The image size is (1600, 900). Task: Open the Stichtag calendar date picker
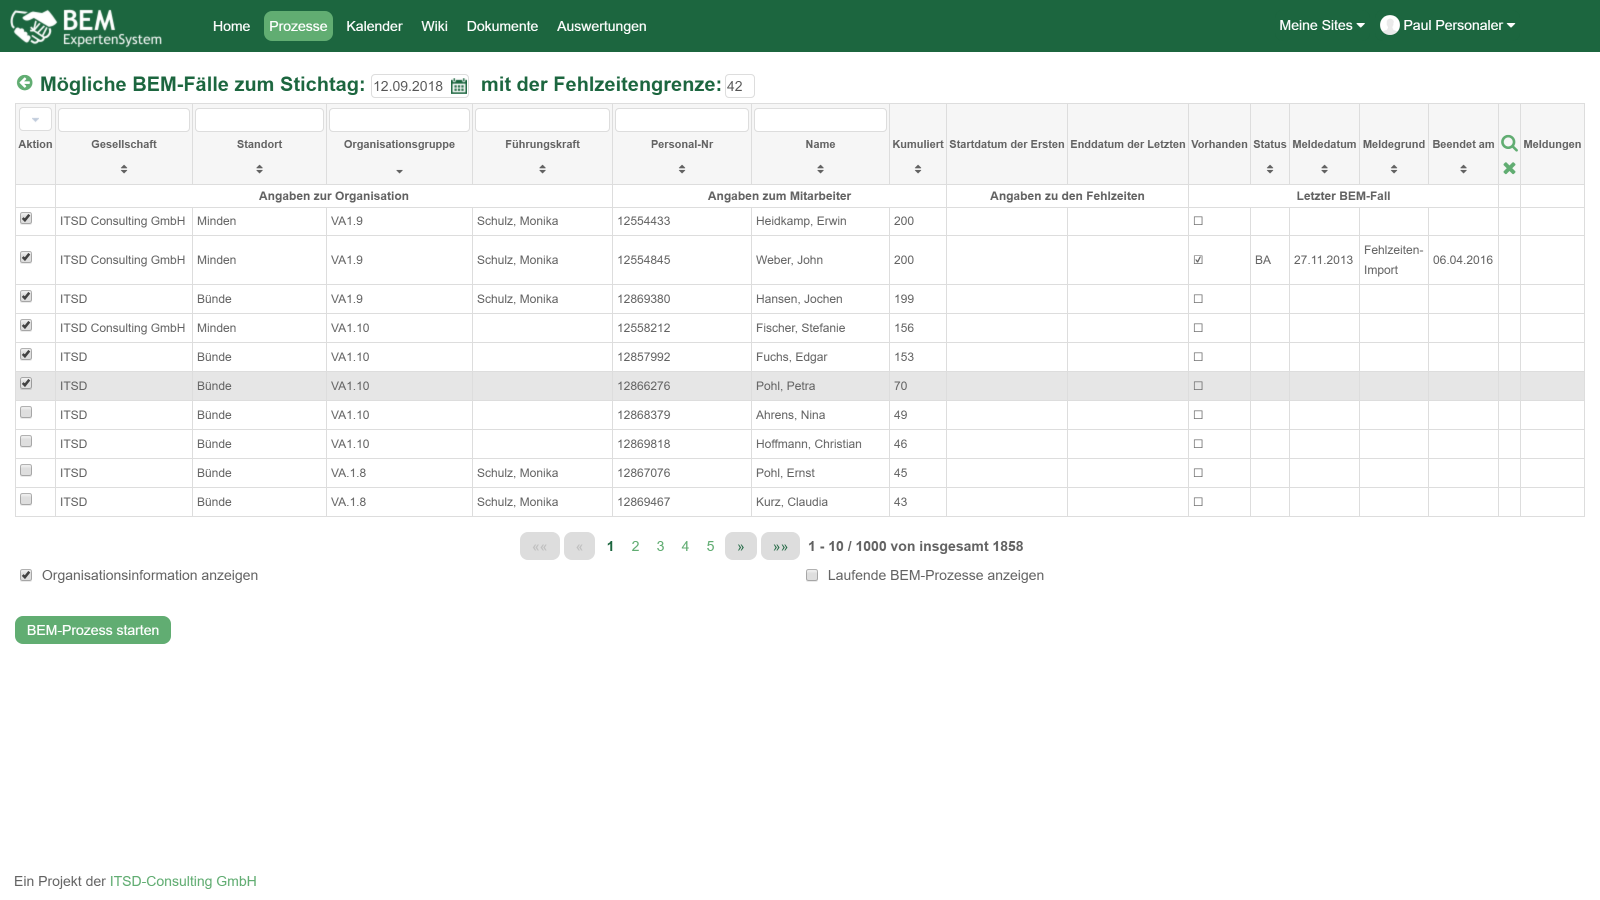click(x=459, y=86)
